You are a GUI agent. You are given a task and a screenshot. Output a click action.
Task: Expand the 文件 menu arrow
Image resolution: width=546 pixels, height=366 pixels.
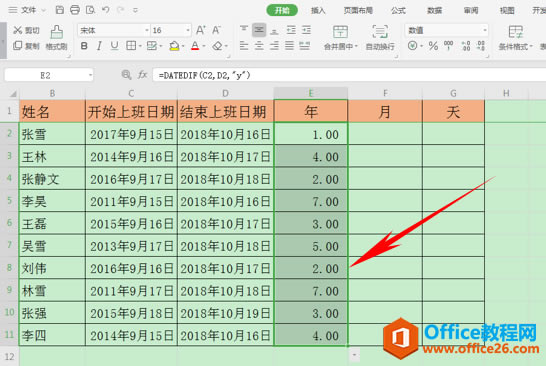click(44, 10)
